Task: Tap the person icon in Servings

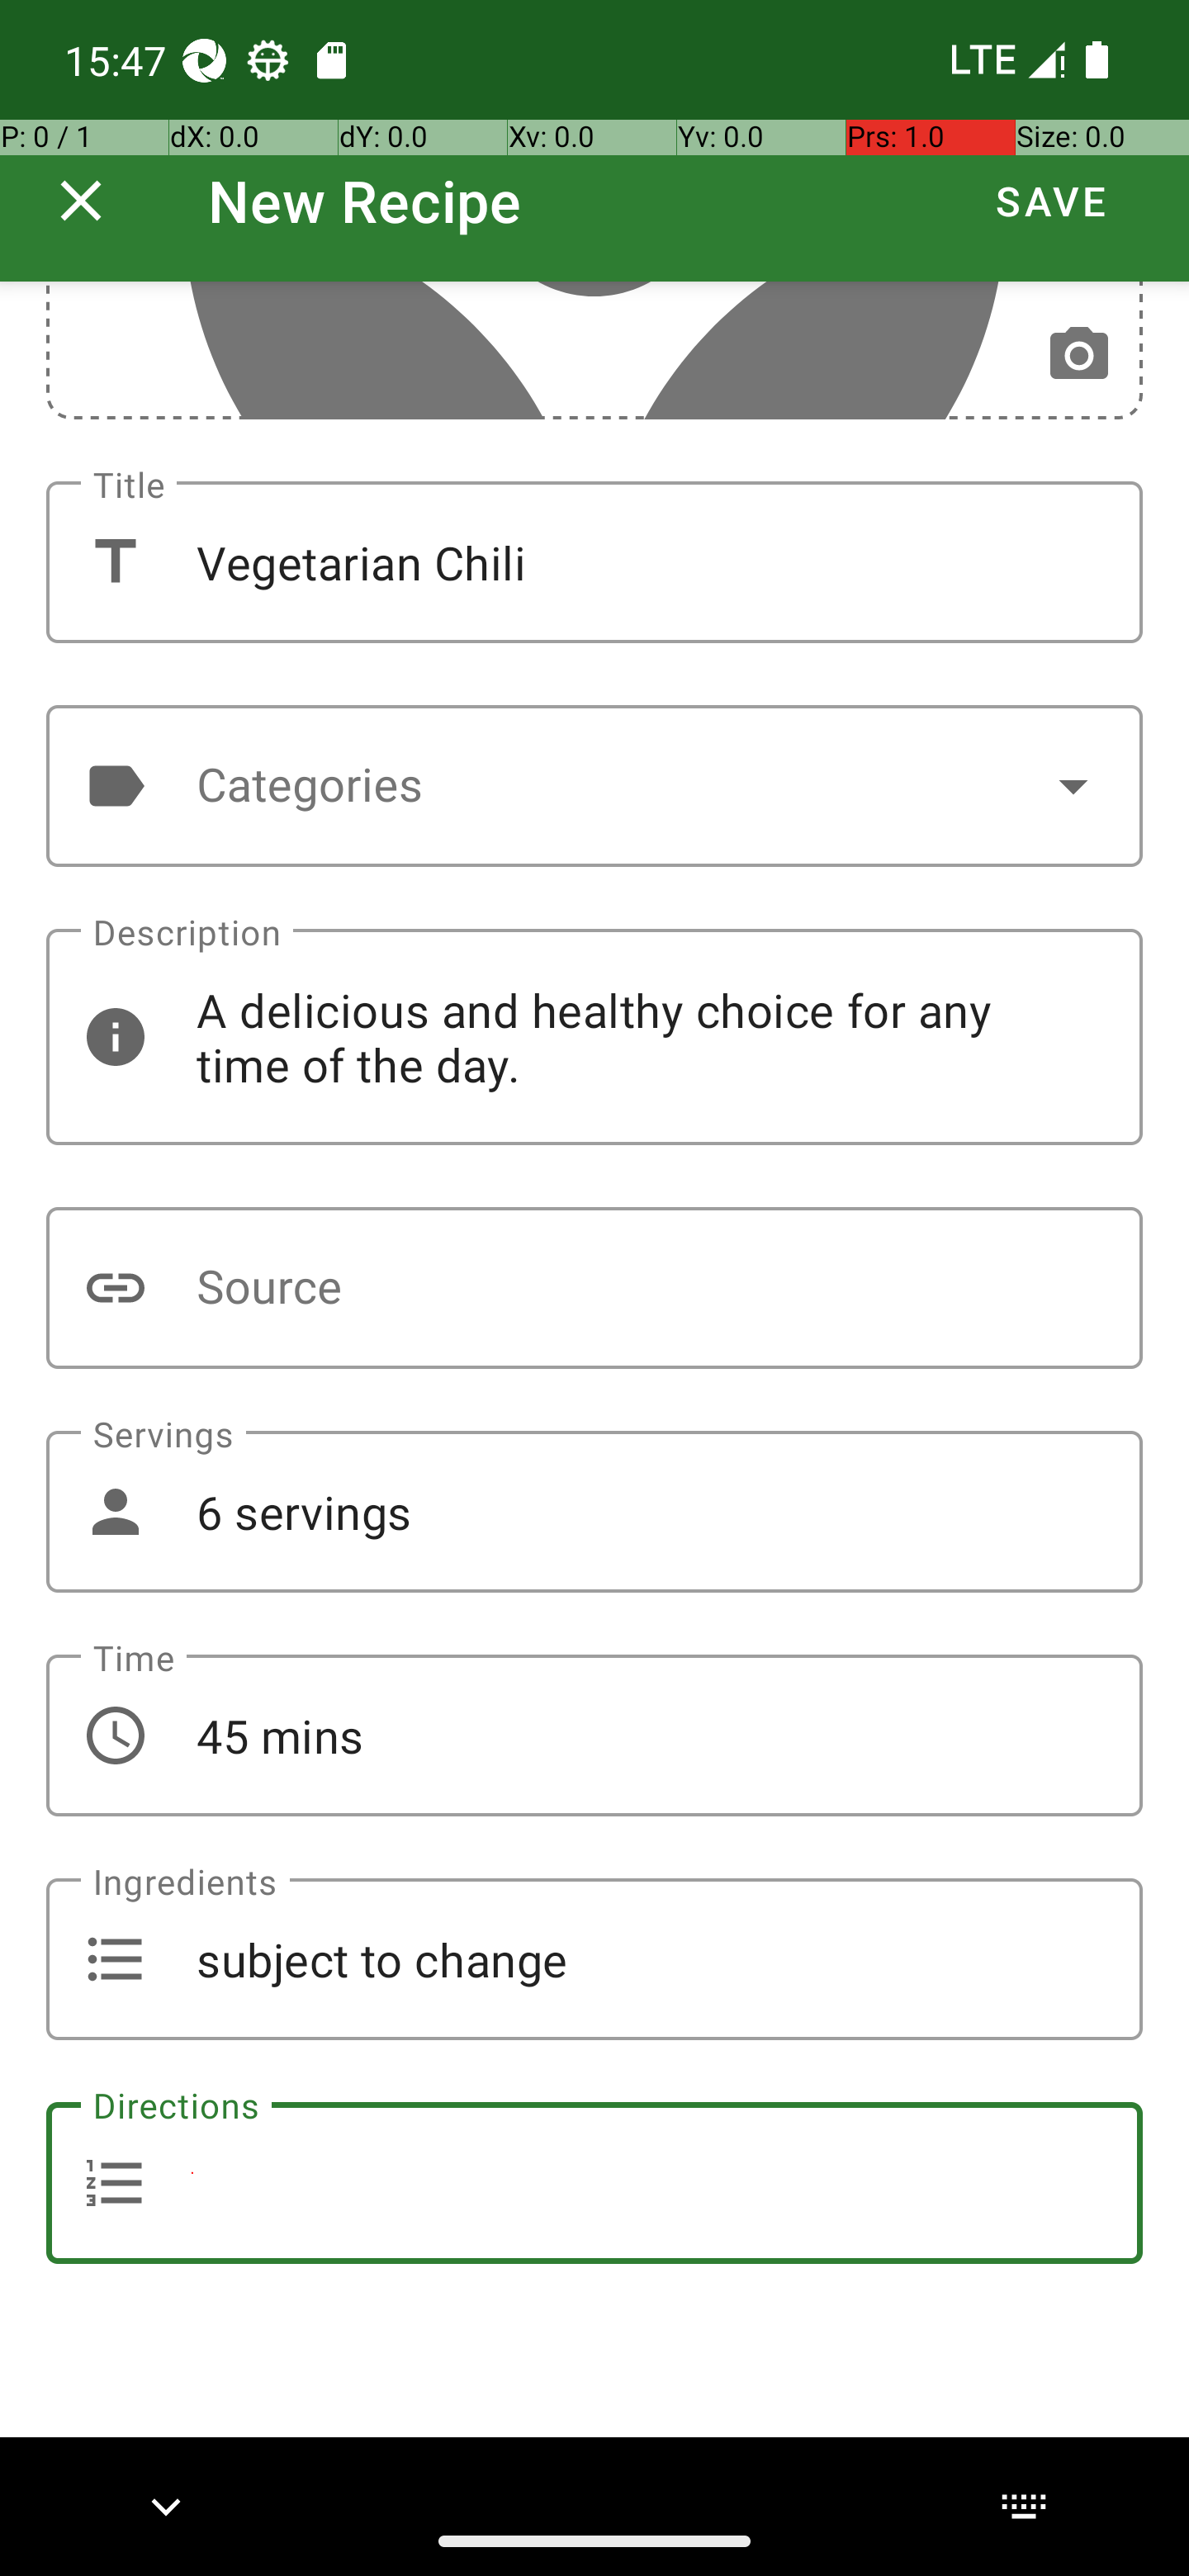Action: [x=115, y=1512]
